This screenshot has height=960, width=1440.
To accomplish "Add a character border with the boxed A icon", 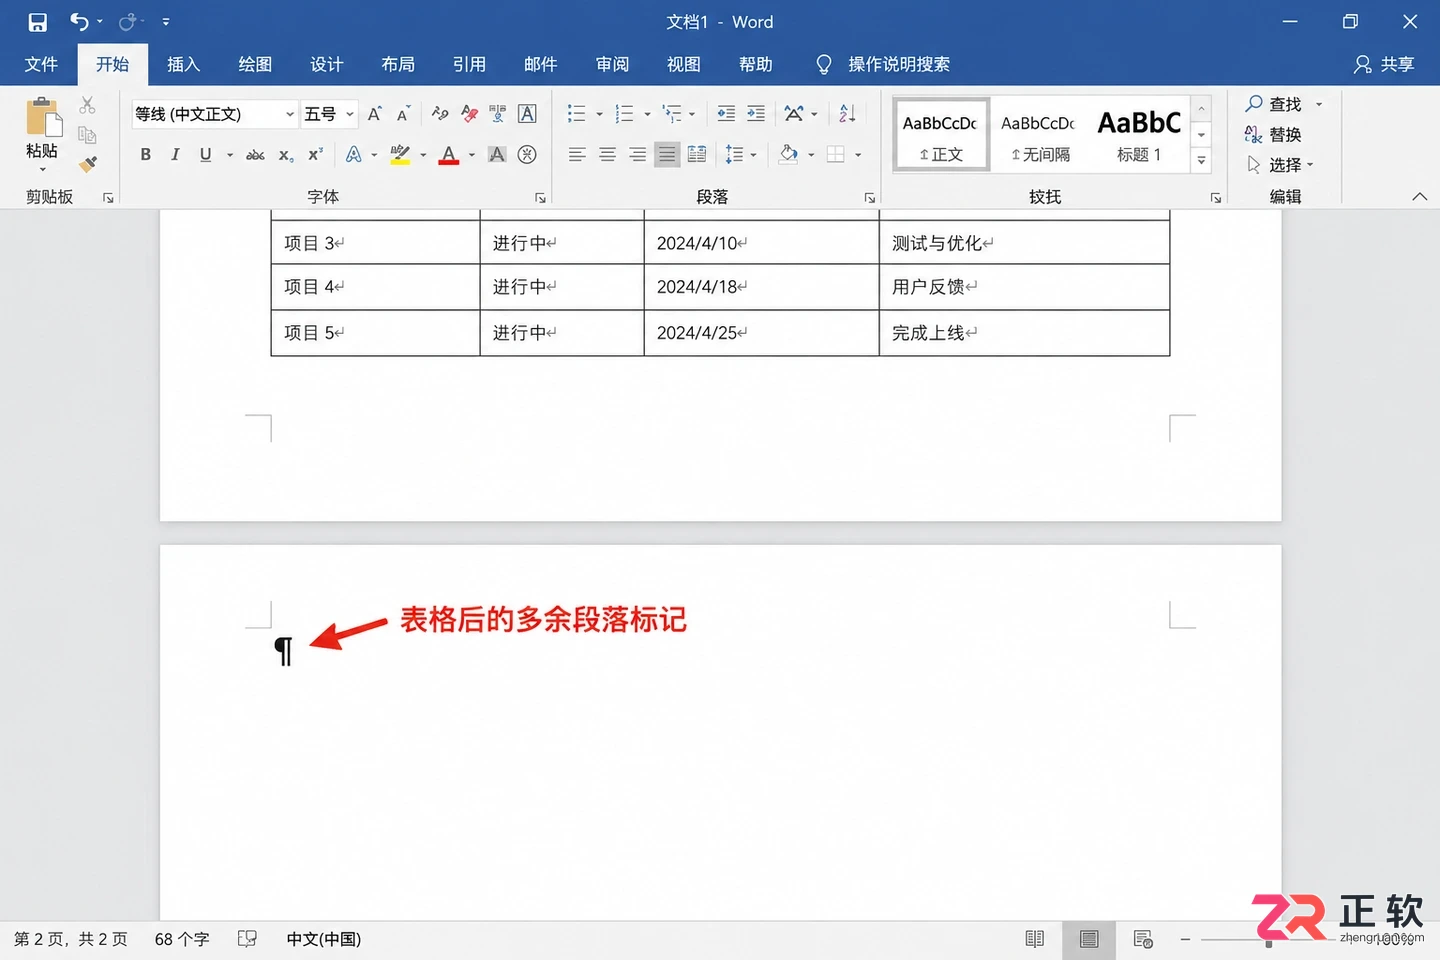I will (x=527, y=114).
